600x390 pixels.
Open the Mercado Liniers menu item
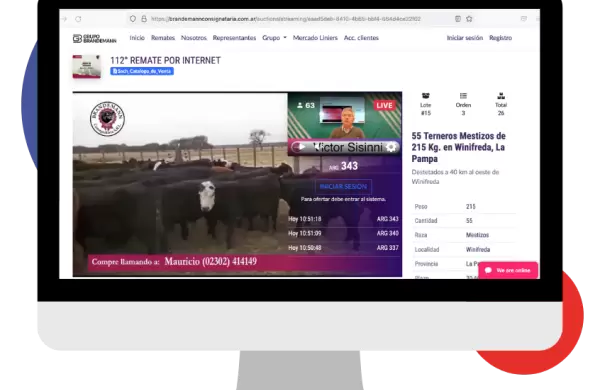click(x=315, y=38)
